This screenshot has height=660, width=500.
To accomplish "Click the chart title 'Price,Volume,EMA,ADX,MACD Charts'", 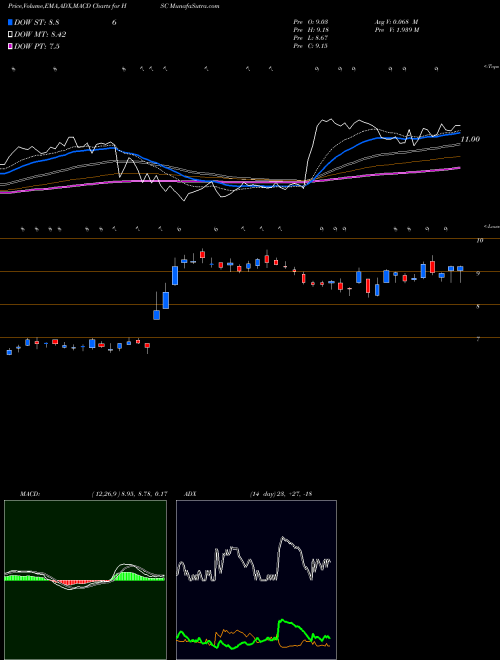I will 58,6.
